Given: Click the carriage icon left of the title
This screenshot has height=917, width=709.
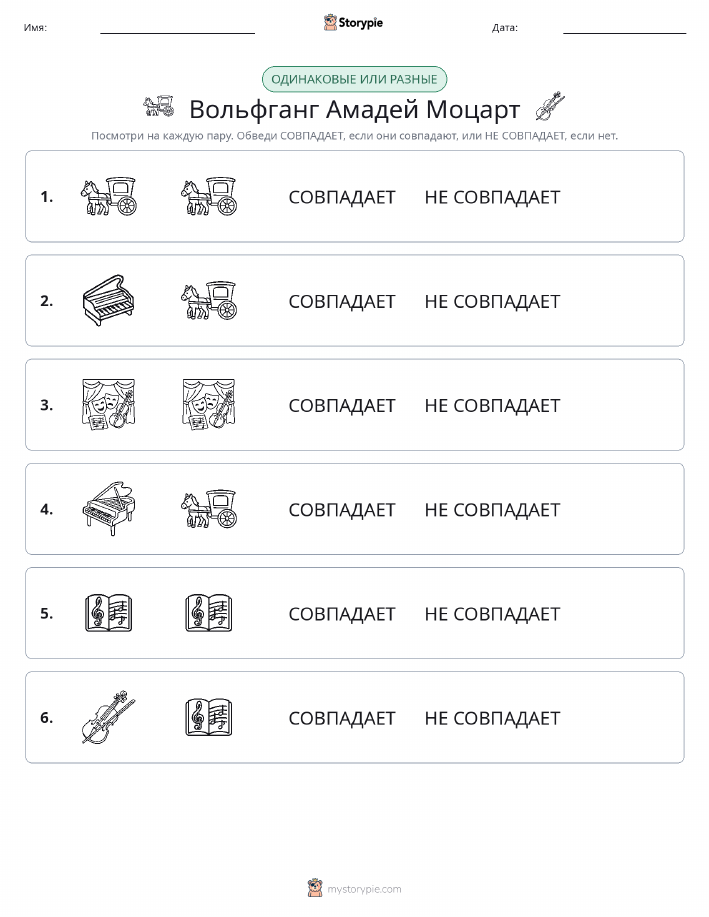Looking at the screenshot, I should click(x=159, y=105).
